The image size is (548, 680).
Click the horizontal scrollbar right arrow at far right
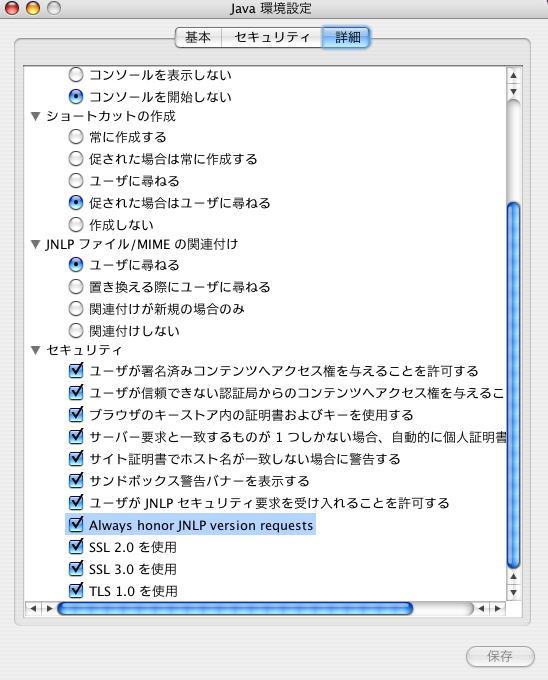click(x=498, y=608)
